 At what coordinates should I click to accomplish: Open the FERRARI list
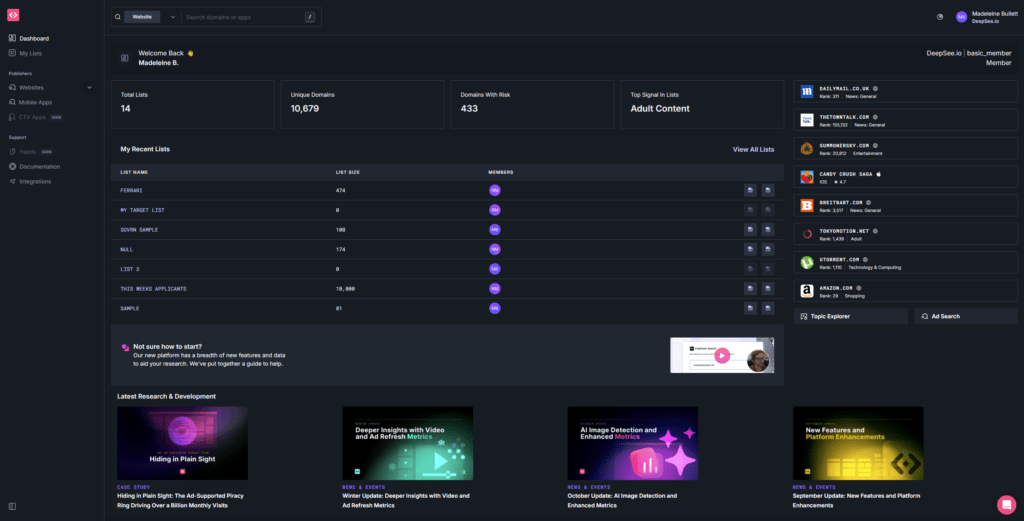(131, 191)
